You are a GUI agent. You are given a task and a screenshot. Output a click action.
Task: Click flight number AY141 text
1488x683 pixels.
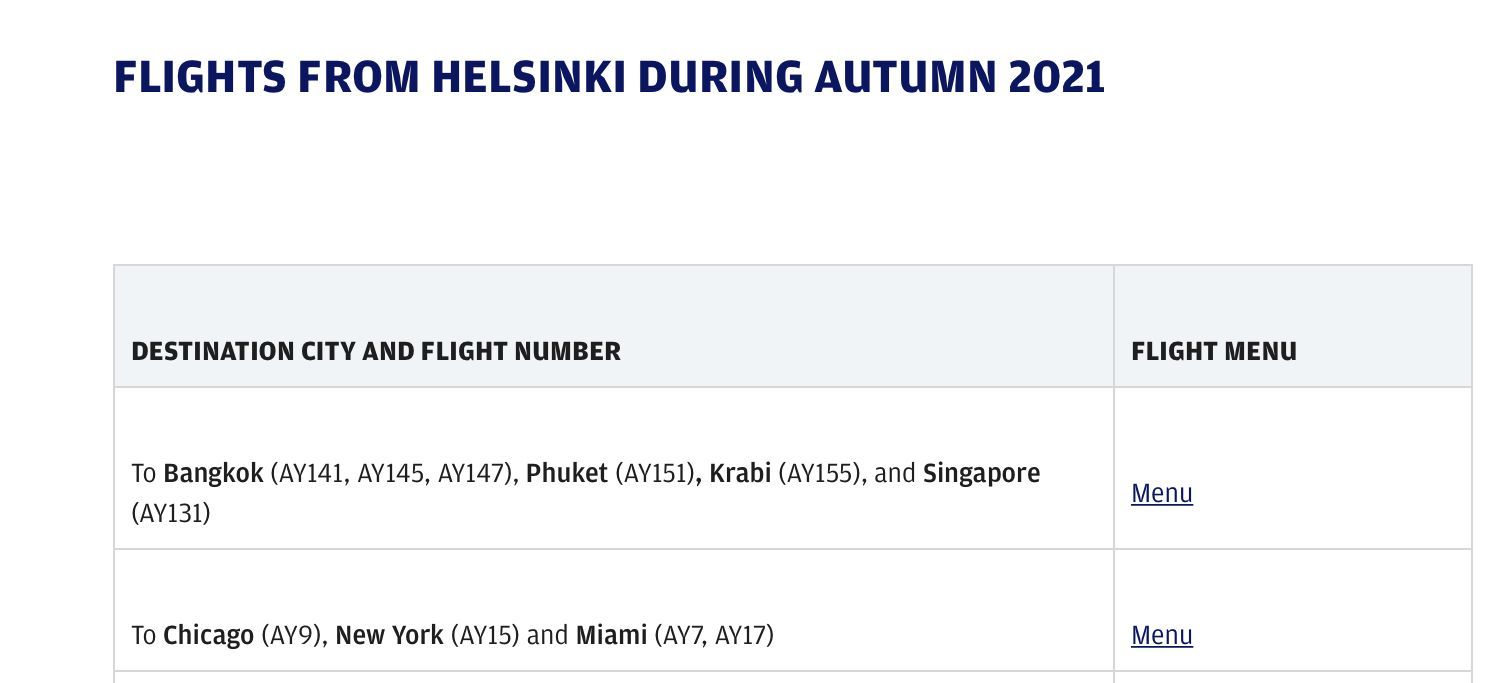pos(310,473)
